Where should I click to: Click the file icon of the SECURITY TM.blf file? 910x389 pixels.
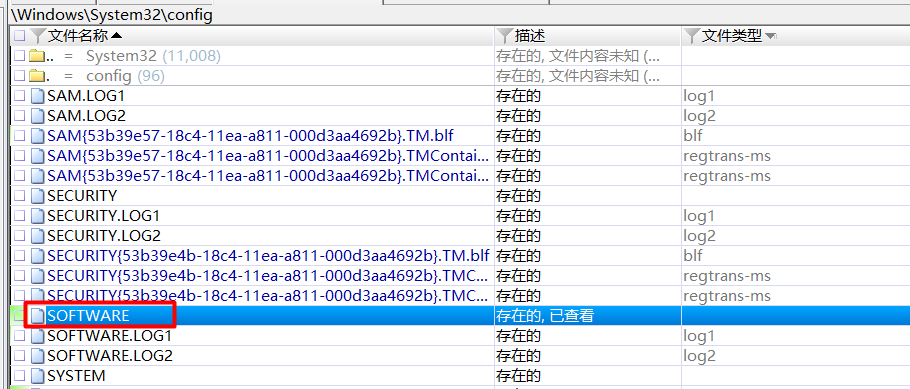point(38,255)
